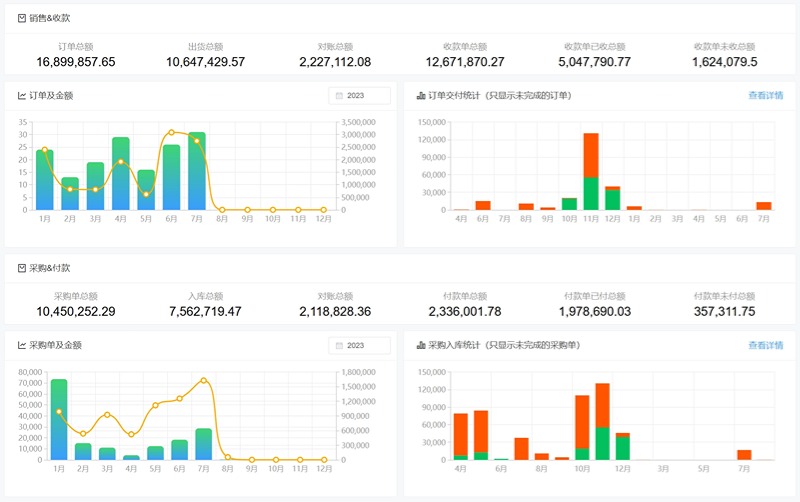Open 查看详情 for 订单交付统计
This screenshot has width=800, height=502.
pyautogui.click(x=765, y=96)
